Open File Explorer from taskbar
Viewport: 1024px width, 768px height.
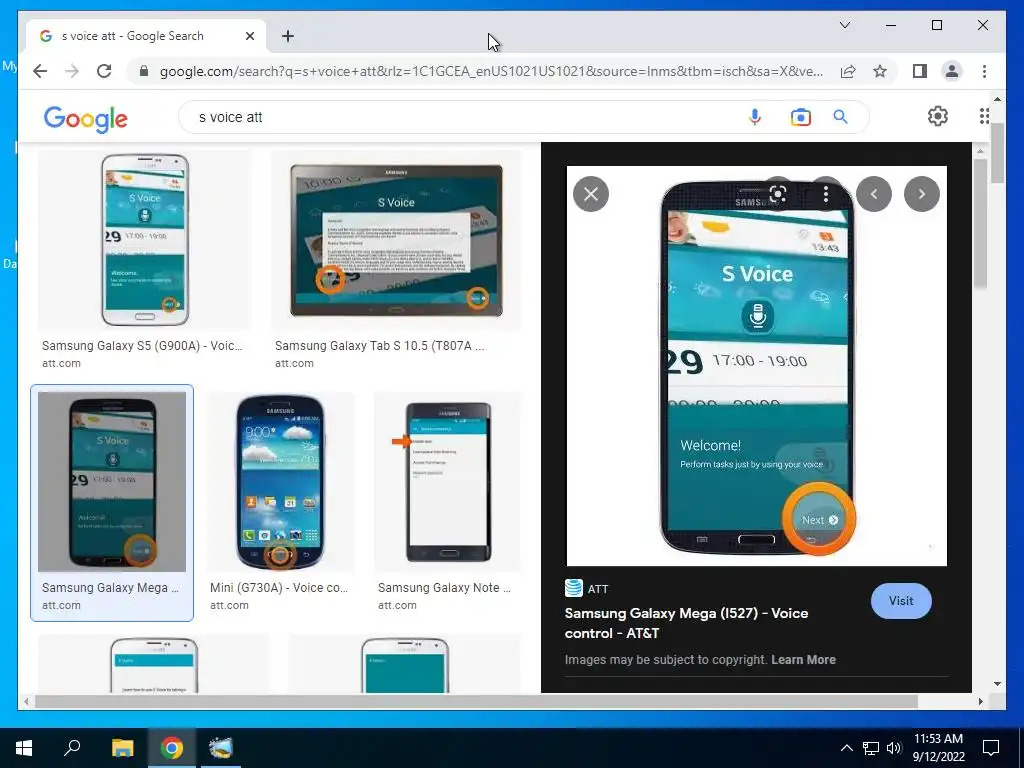click(122, 748)
